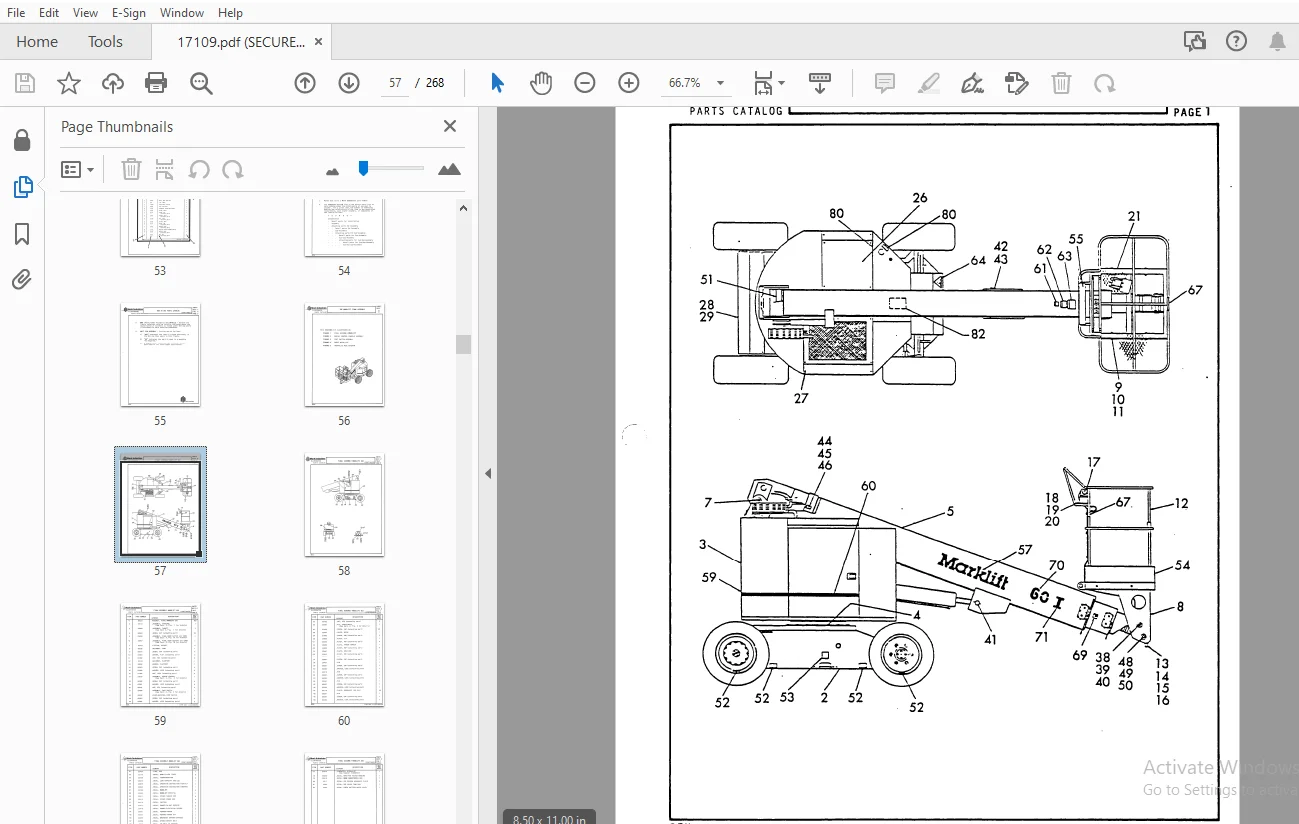Open the View menu
The width and height of the screenshot is (1299, 824).
[x=85, y=13]
